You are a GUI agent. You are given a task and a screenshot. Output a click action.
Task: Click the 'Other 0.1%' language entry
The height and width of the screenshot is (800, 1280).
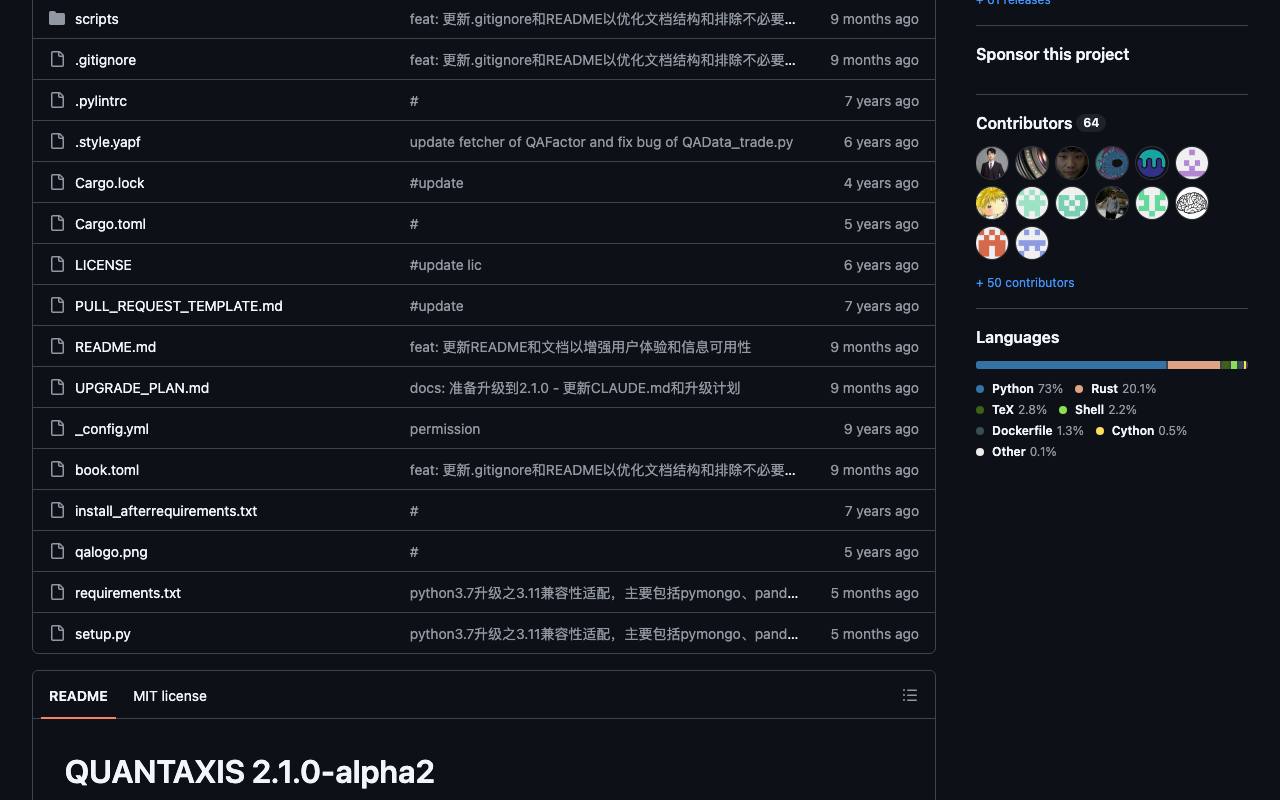pyautogui.click(x=1016, y=452)
